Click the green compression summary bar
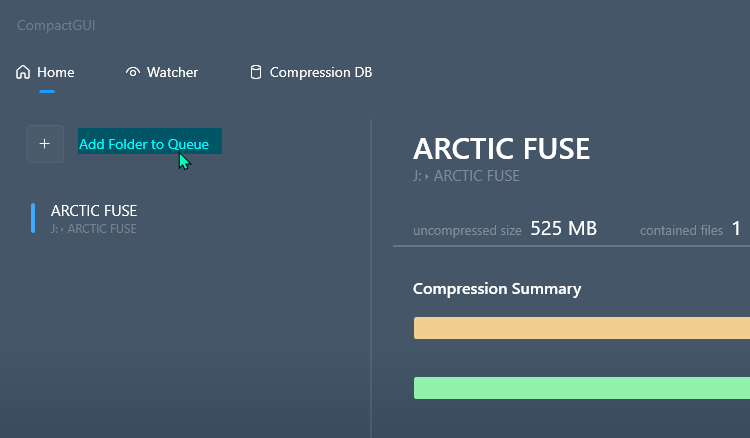The width and height of the screenshot is (750, 438). click(580, 388)
